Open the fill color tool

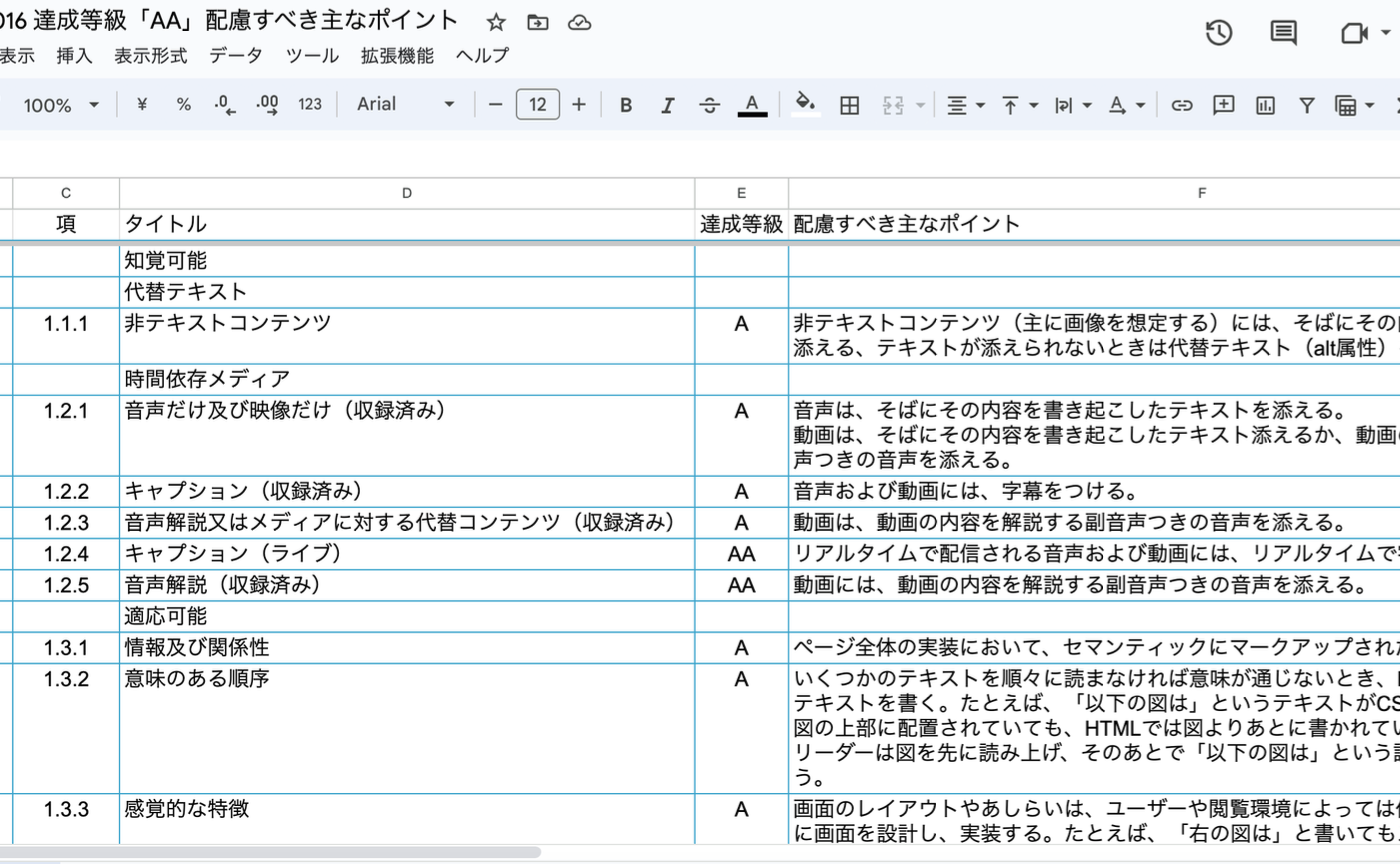click(806, 104)
